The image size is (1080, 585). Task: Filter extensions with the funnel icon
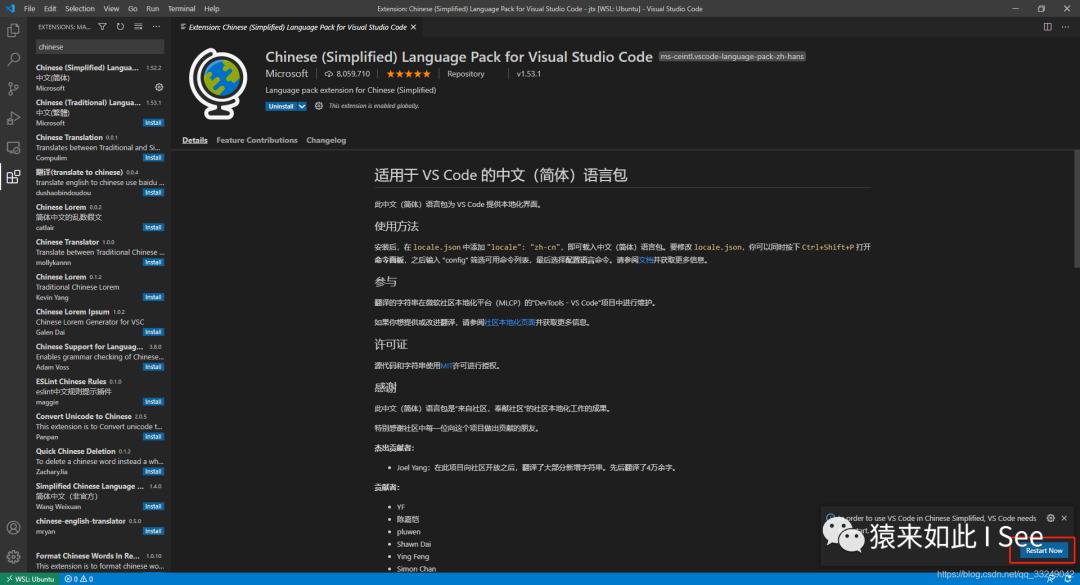[102, 27]
